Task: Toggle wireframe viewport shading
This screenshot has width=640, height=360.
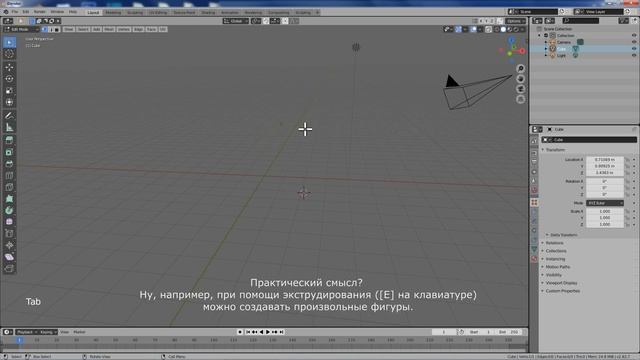Action: tap(497, 29)
